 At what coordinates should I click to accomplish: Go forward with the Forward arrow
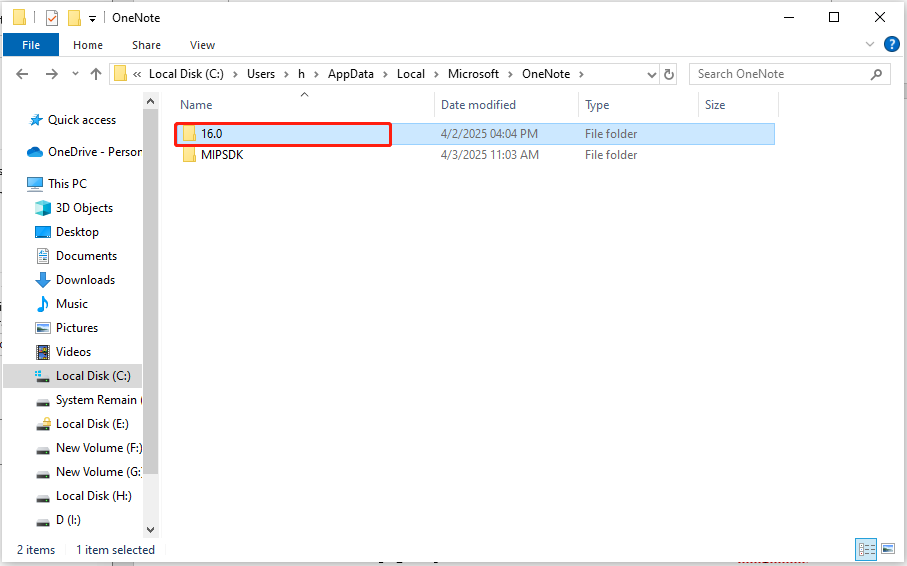tap(51, 74)
